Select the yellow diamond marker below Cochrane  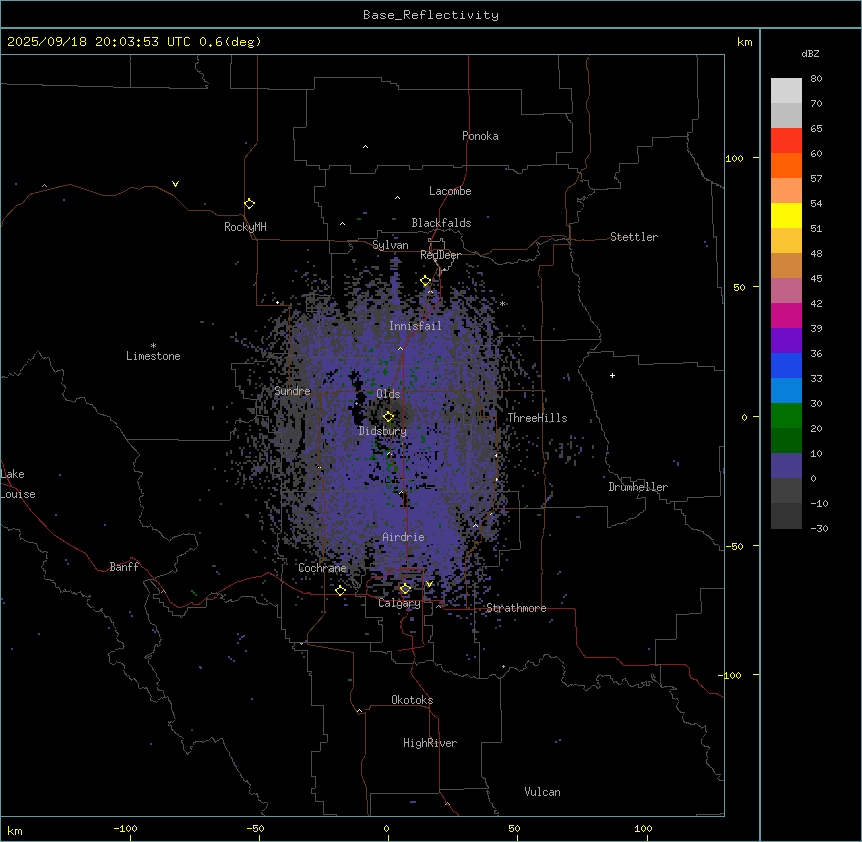click(x=340, y=590)
